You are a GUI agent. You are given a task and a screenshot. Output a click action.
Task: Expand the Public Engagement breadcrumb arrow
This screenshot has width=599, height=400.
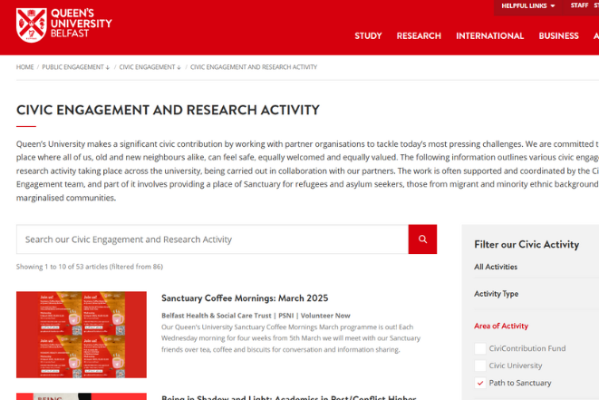point(108,67)
